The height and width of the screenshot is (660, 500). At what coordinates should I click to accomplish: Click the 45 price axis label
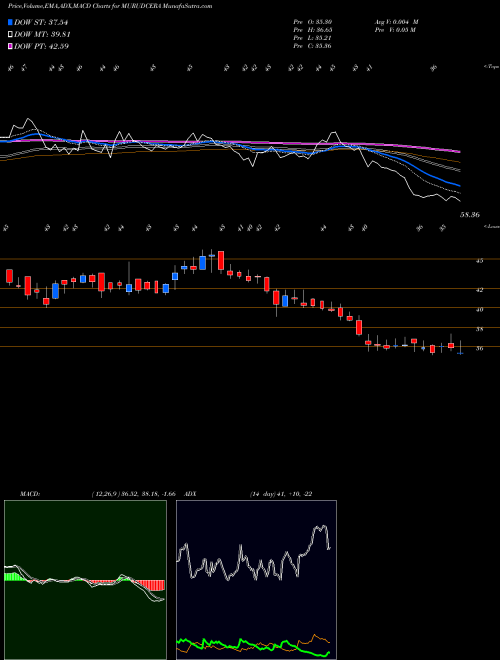point(479,261)
